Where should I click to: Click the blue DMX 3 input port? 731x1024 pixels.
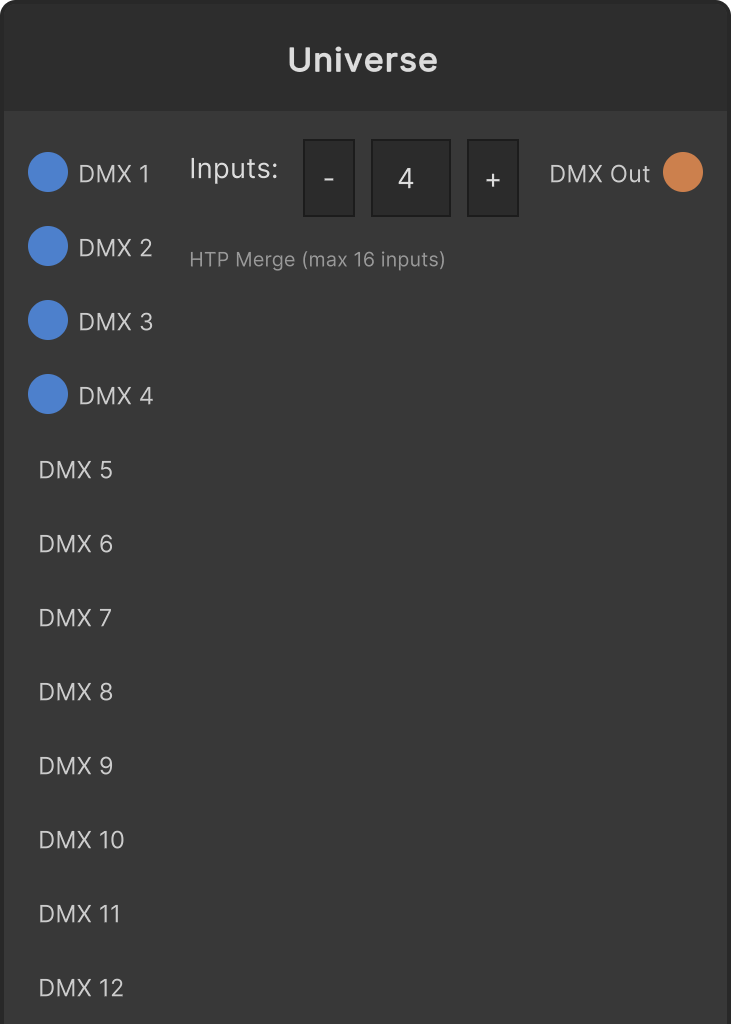(x=48, y=320)
